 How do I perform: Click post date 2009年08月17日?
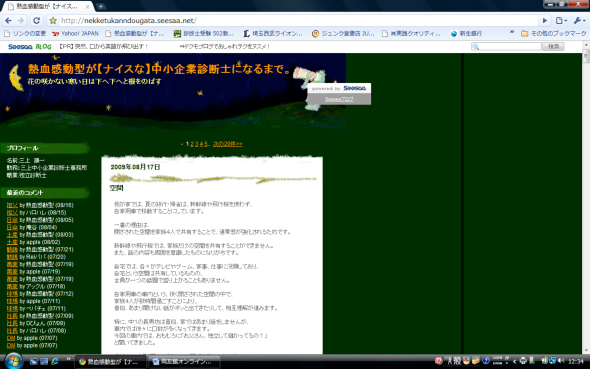pyautogui.click(x=135, y=167)
